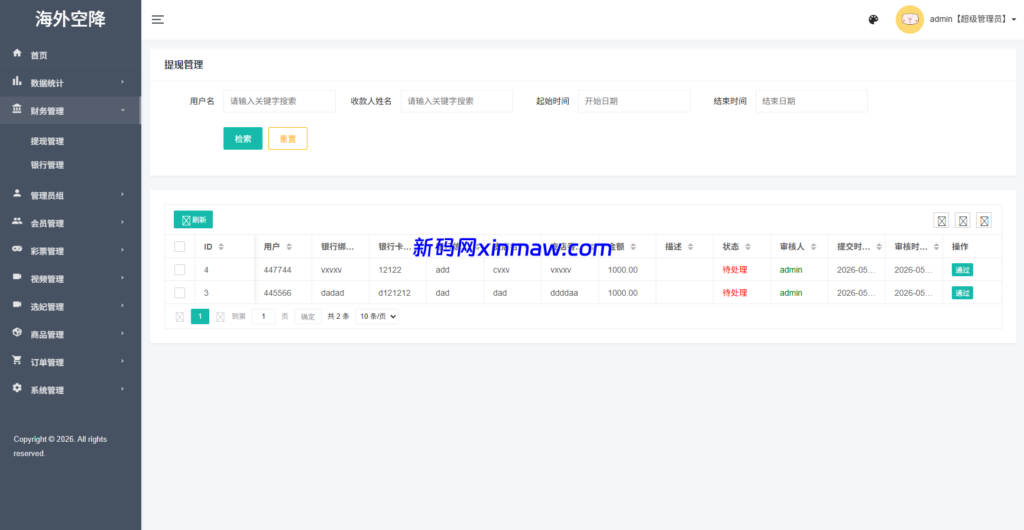Click the 确定 page jump button
Viewport: 1024px width, 530px height.
pos(308,317)
